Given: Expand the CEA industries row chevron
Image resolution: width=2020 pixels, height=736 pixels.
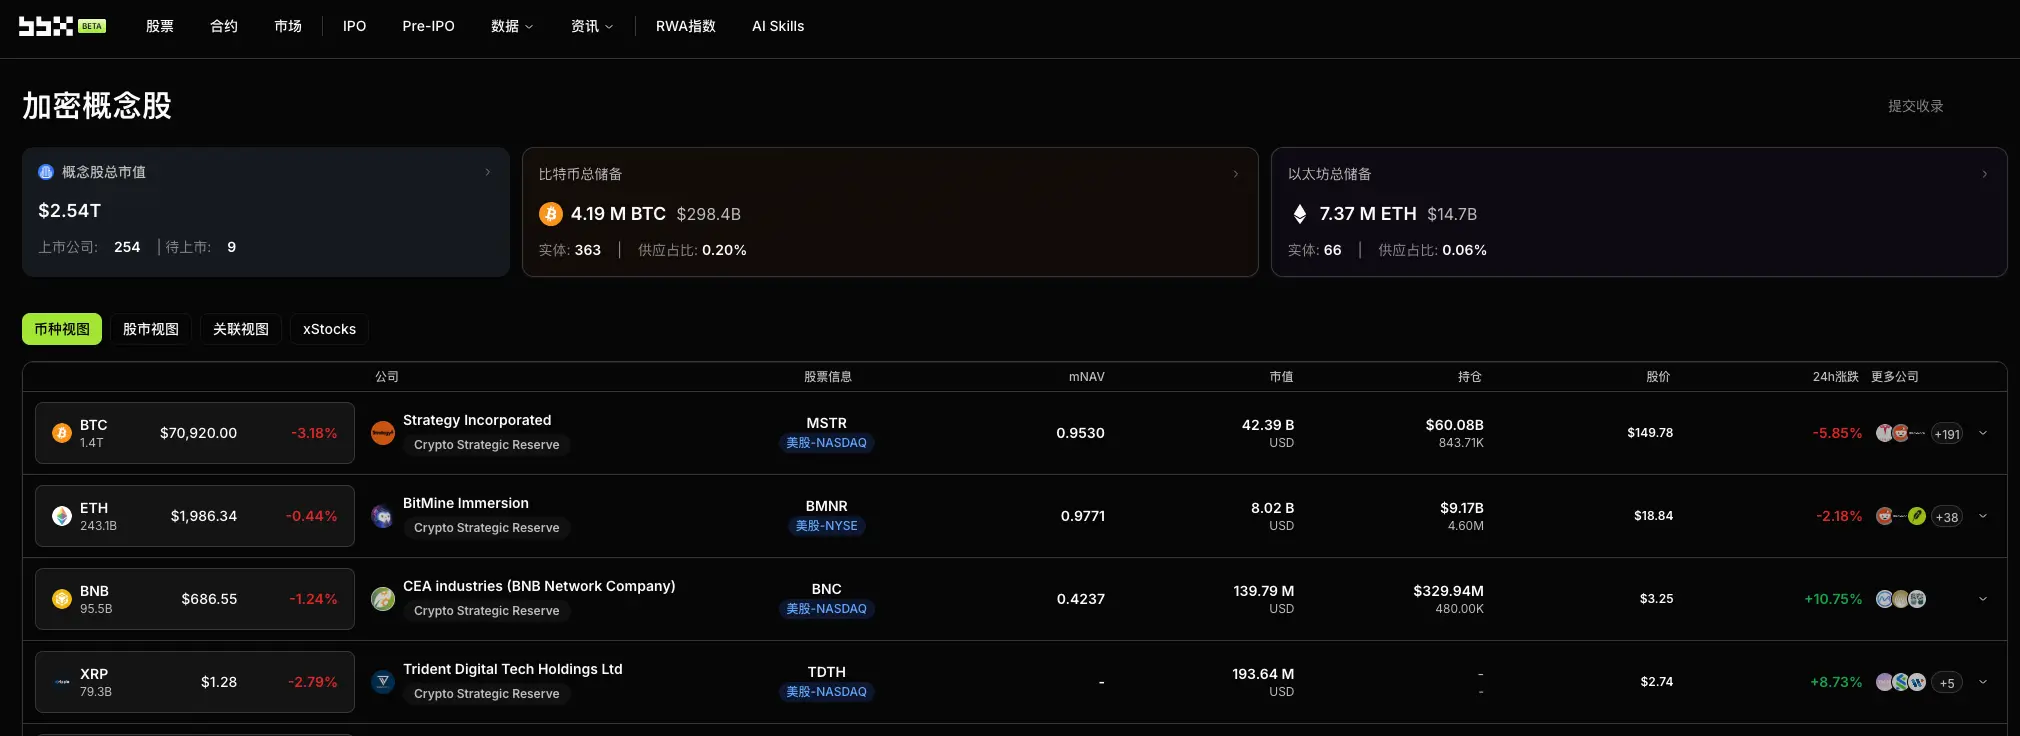Looking at the screenshot, I should 1983,599.
